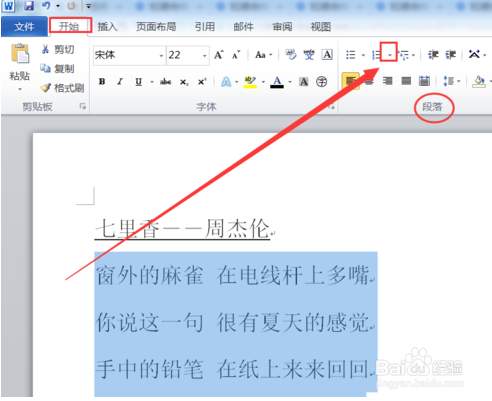This screenshot has width=492, height=401.
Task: Switch to the 邮件 (Mailings) tab
Action: 243,26
